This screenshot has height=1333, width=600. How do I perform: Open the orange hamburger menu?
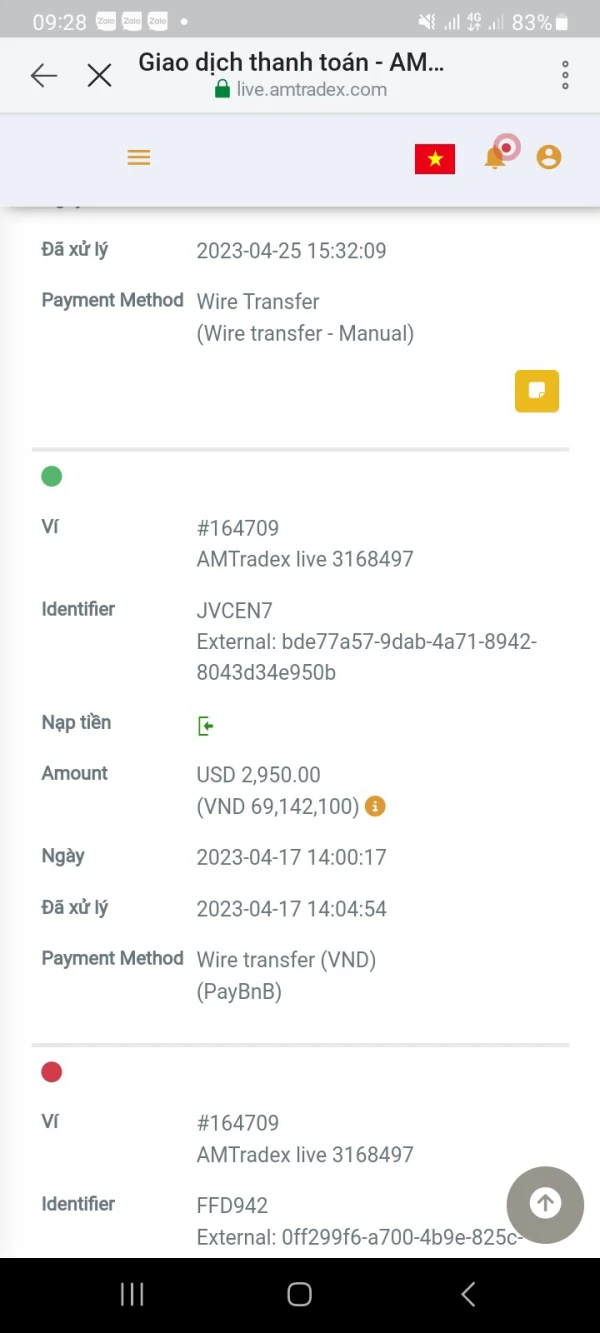(x=139, y=158)
